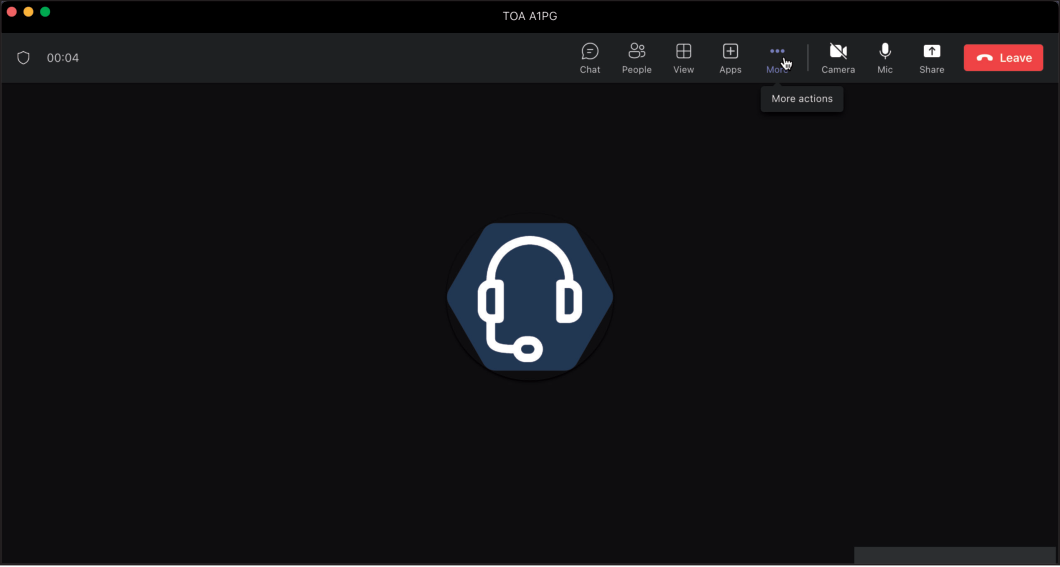1060x567 pixels.
Task: Open the View layout options
Action: pos(683,57)
